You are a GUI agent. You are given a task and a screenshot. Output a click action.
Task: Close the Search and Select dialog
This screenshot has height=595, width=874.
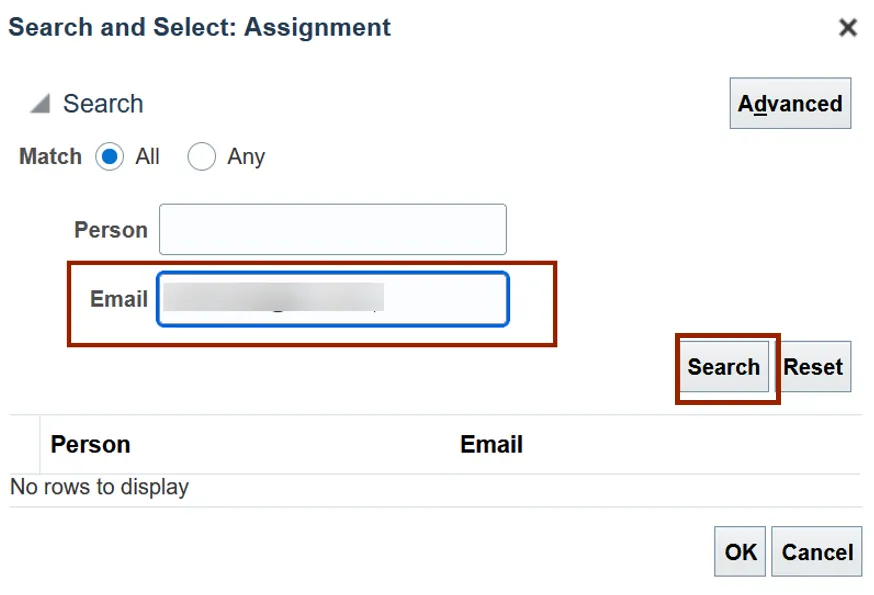[x=848, y=28]
